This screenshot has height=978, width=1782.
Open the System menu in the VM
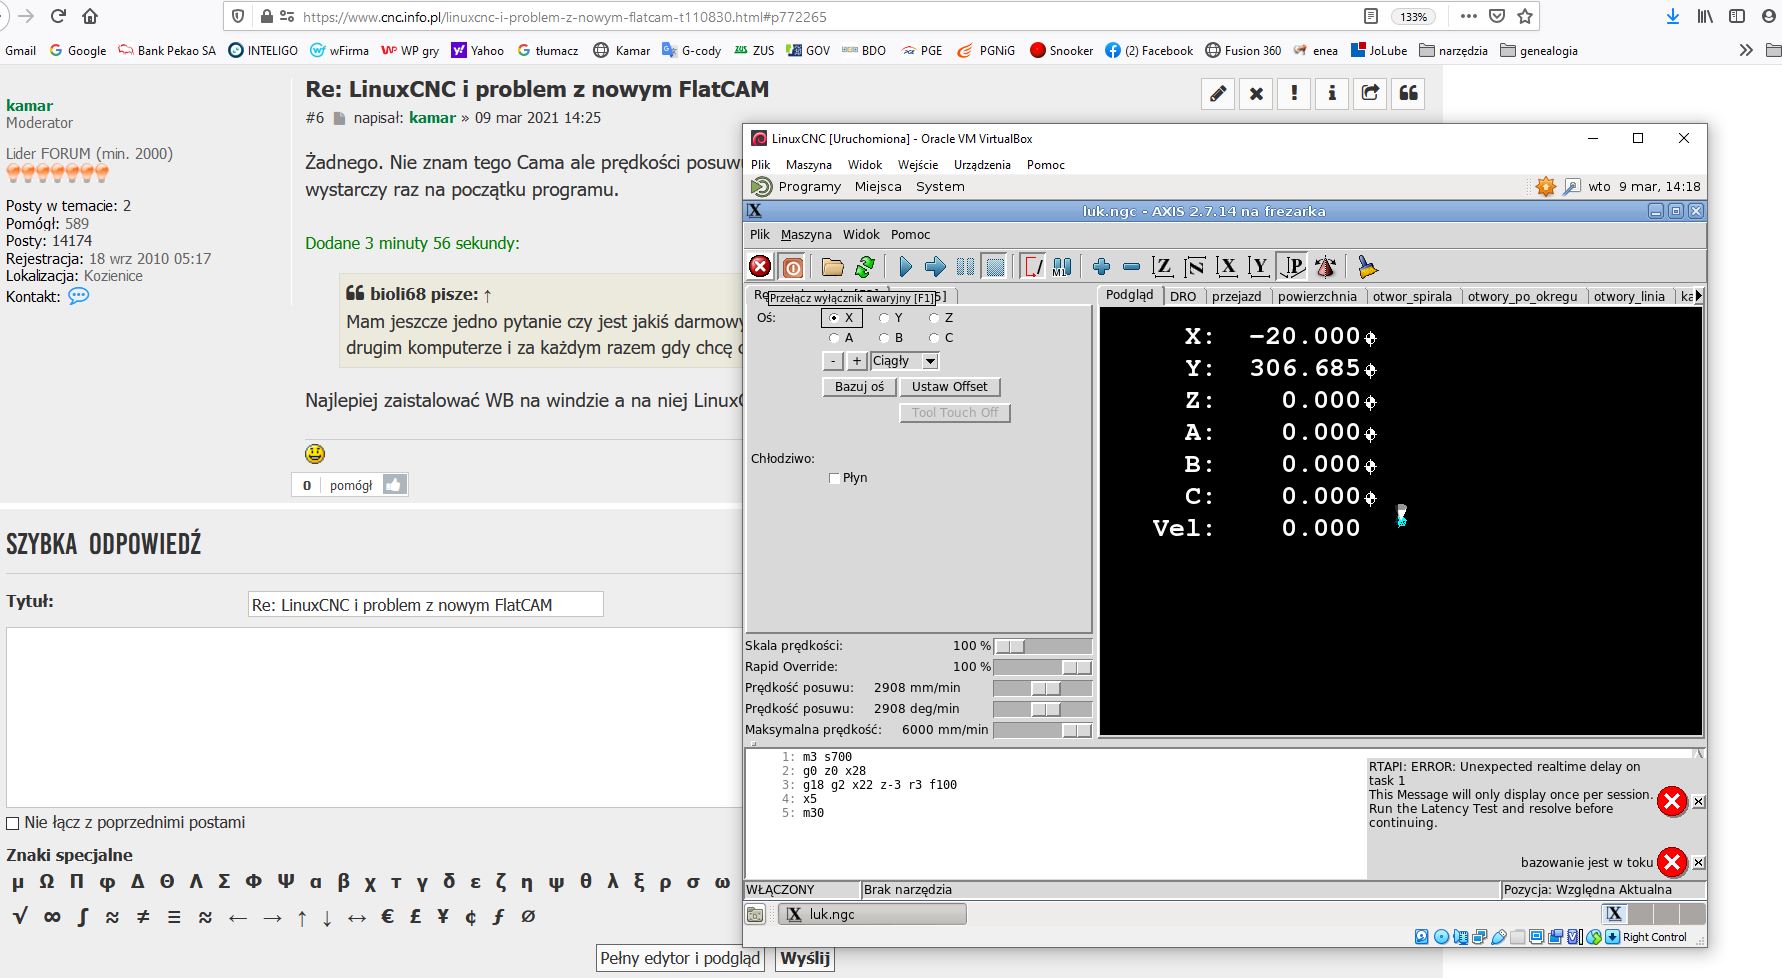940,187
